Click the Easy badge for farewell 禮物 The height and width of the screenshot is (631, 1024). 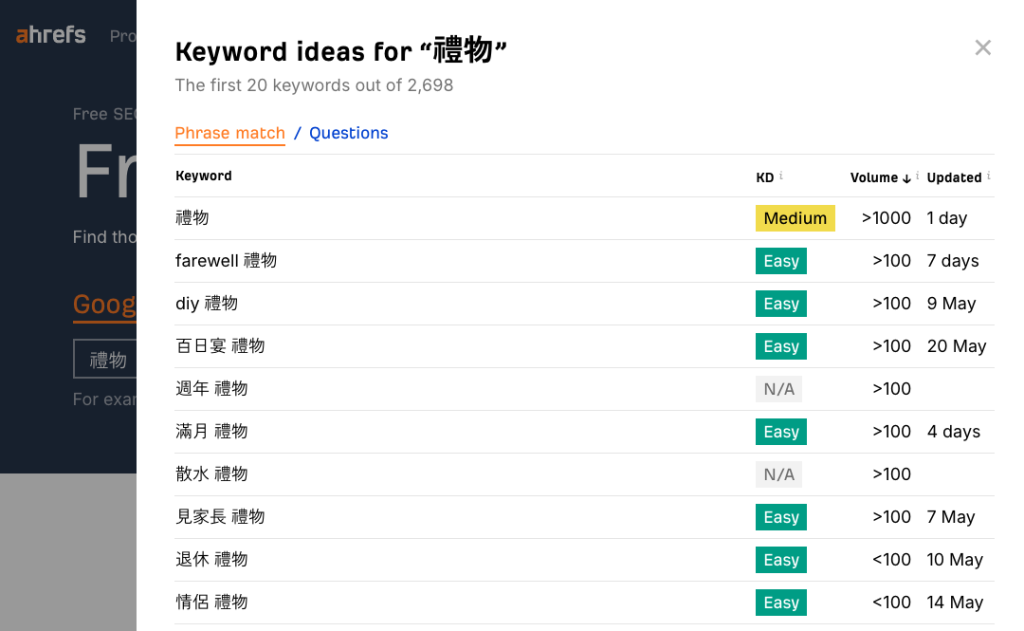coord(781,261)
